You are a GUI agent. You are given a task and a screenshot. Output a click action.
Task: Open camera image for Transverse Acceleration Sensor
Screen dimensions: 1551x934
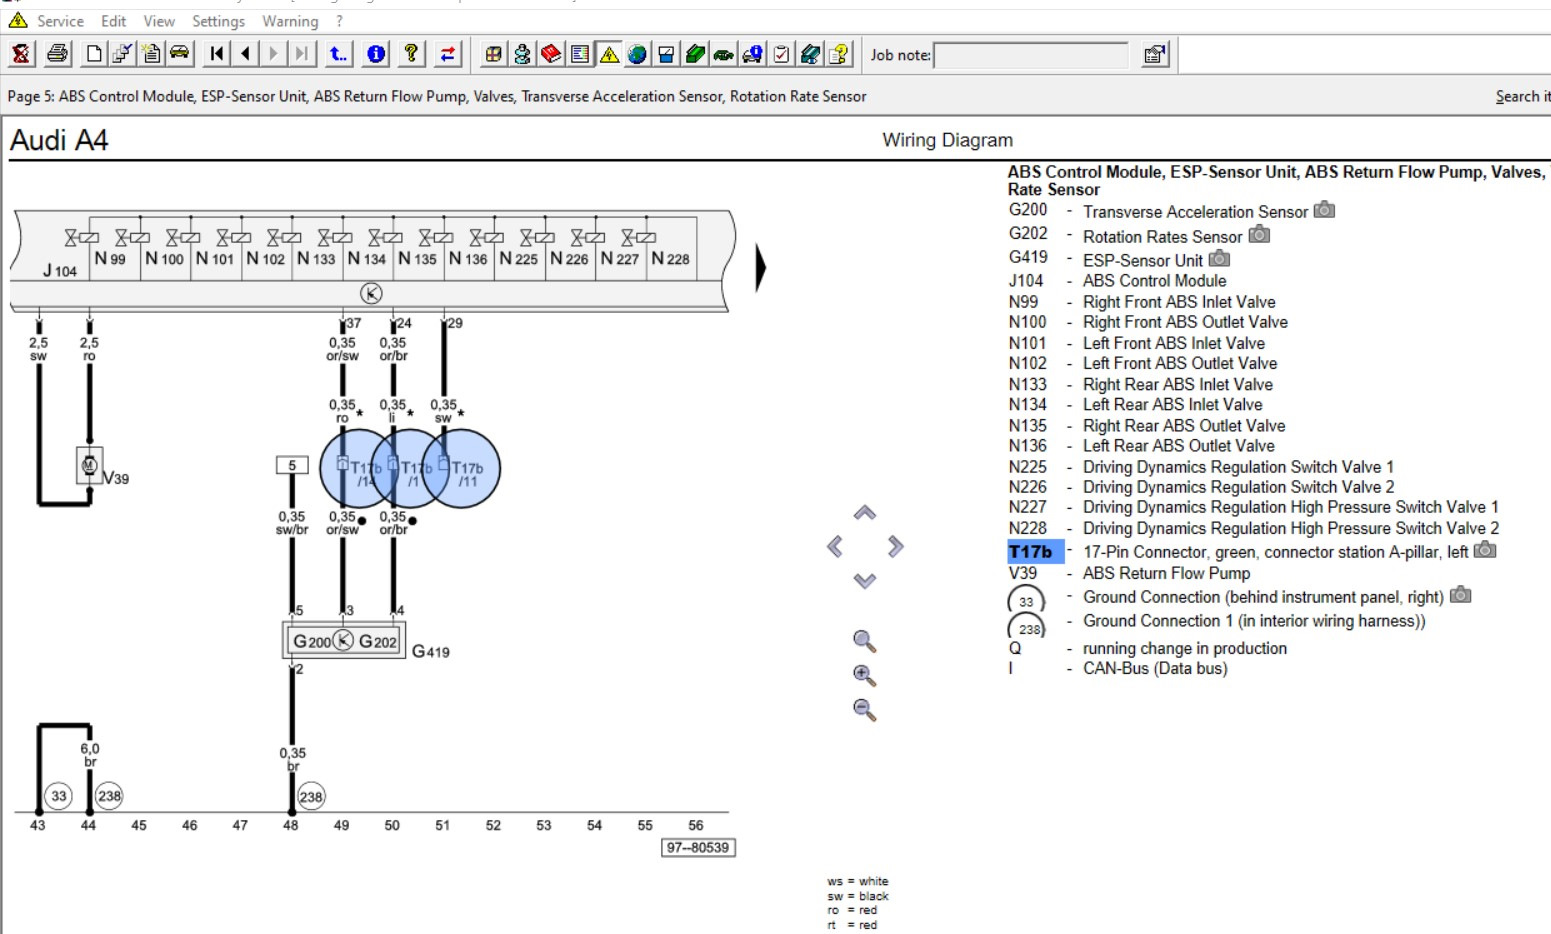coord(1324,210)
